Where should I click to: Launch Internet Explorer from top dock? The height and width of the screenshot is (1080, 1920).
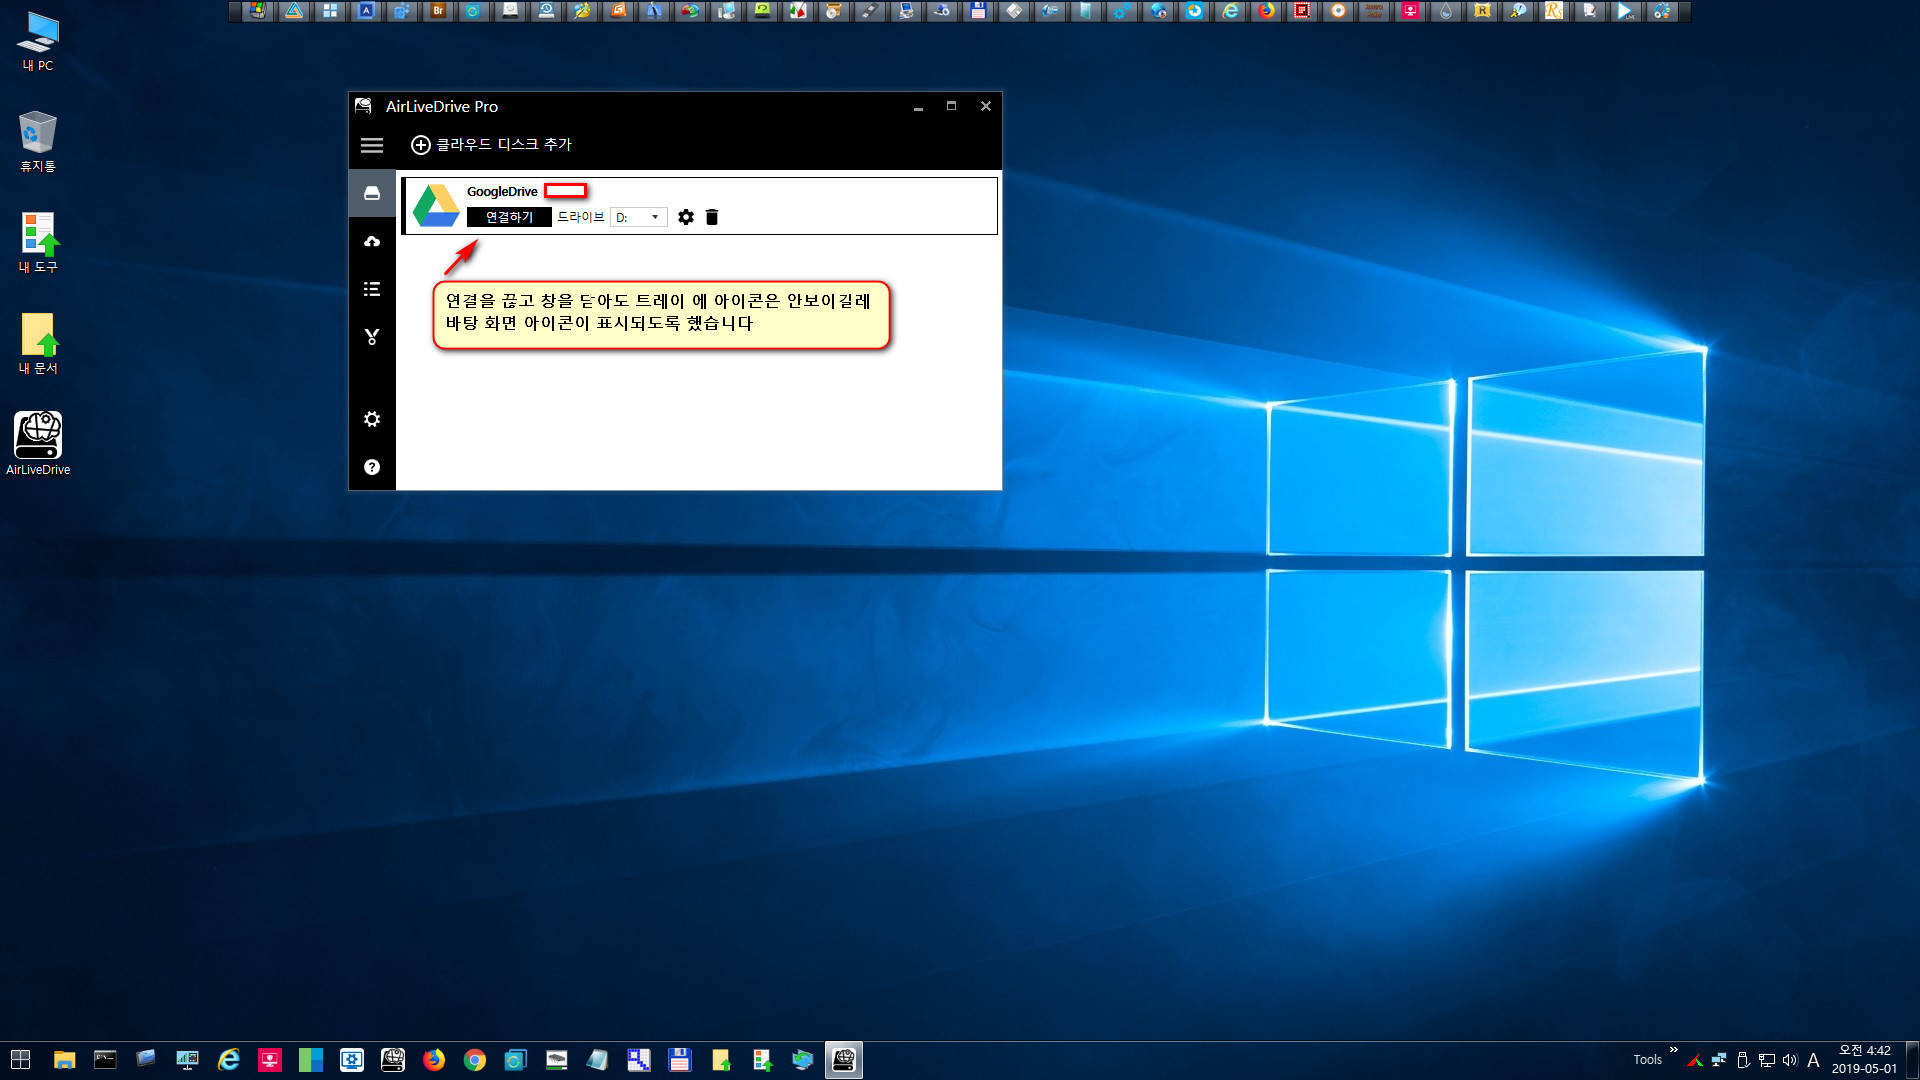click(x=1231, y=11)
